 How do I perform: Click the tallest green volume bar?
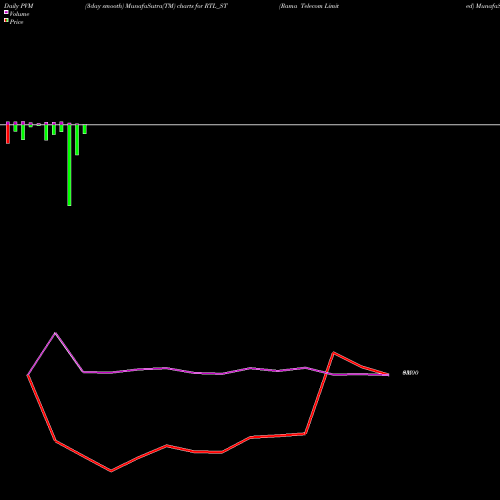(69, 165)
